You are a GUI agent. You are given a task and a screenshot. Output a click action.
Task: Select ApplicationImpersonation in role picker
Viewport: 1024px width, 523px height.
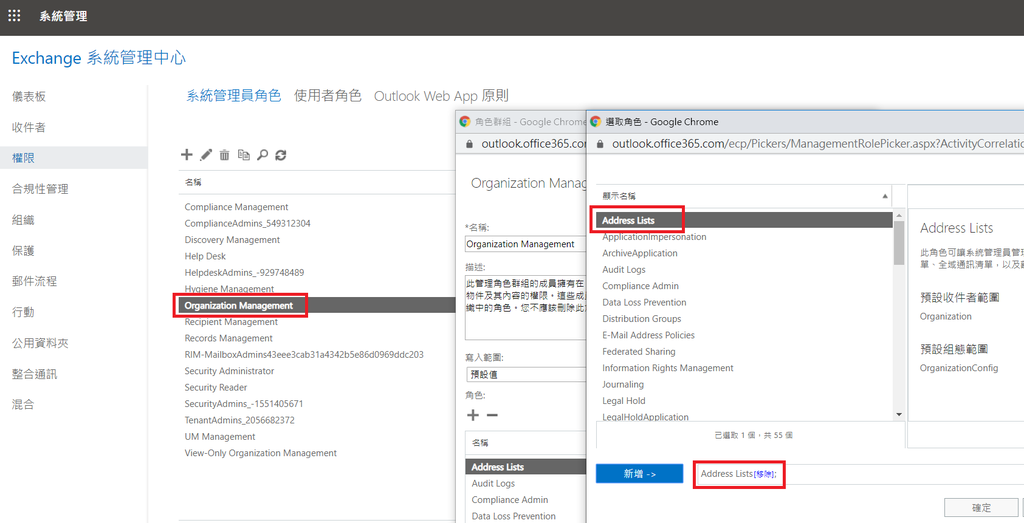(x=654, y=236)
